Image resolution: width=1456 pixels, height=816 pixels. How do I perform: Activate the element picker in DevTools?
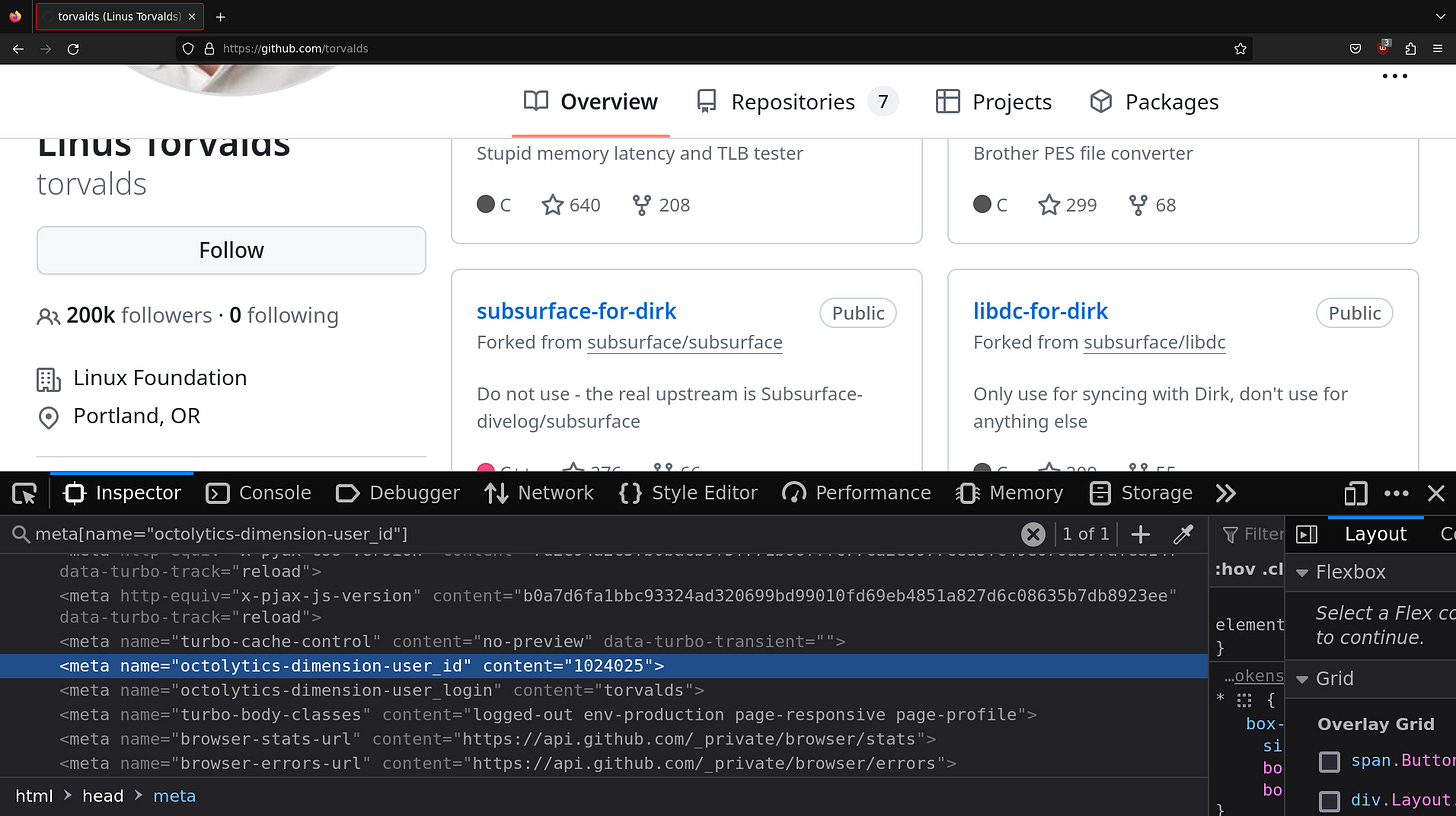(x=24, y=492)
